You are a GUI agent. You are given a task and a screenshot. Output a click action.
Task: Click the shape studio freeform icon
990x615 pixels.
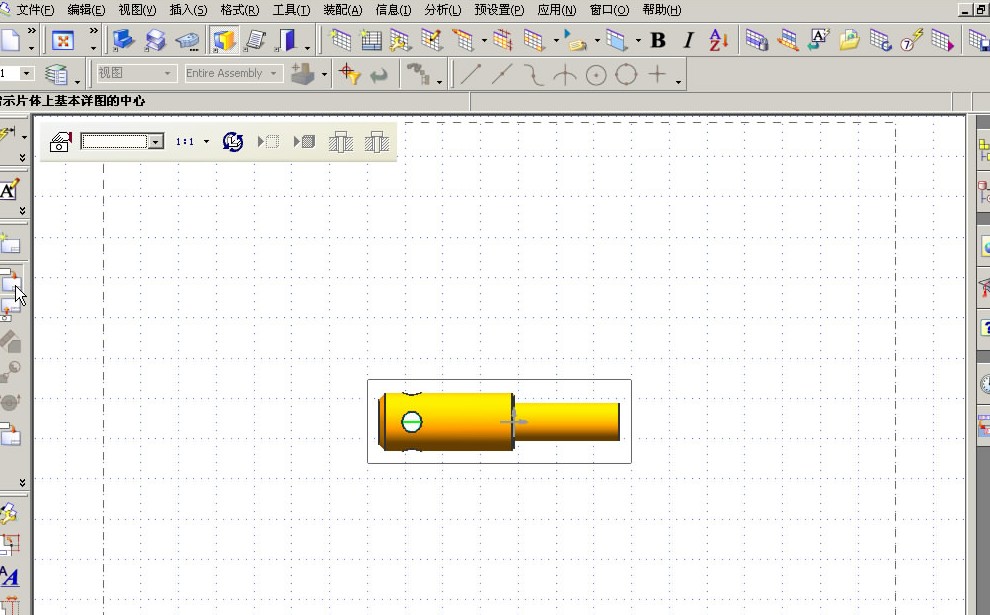[188, 41]
